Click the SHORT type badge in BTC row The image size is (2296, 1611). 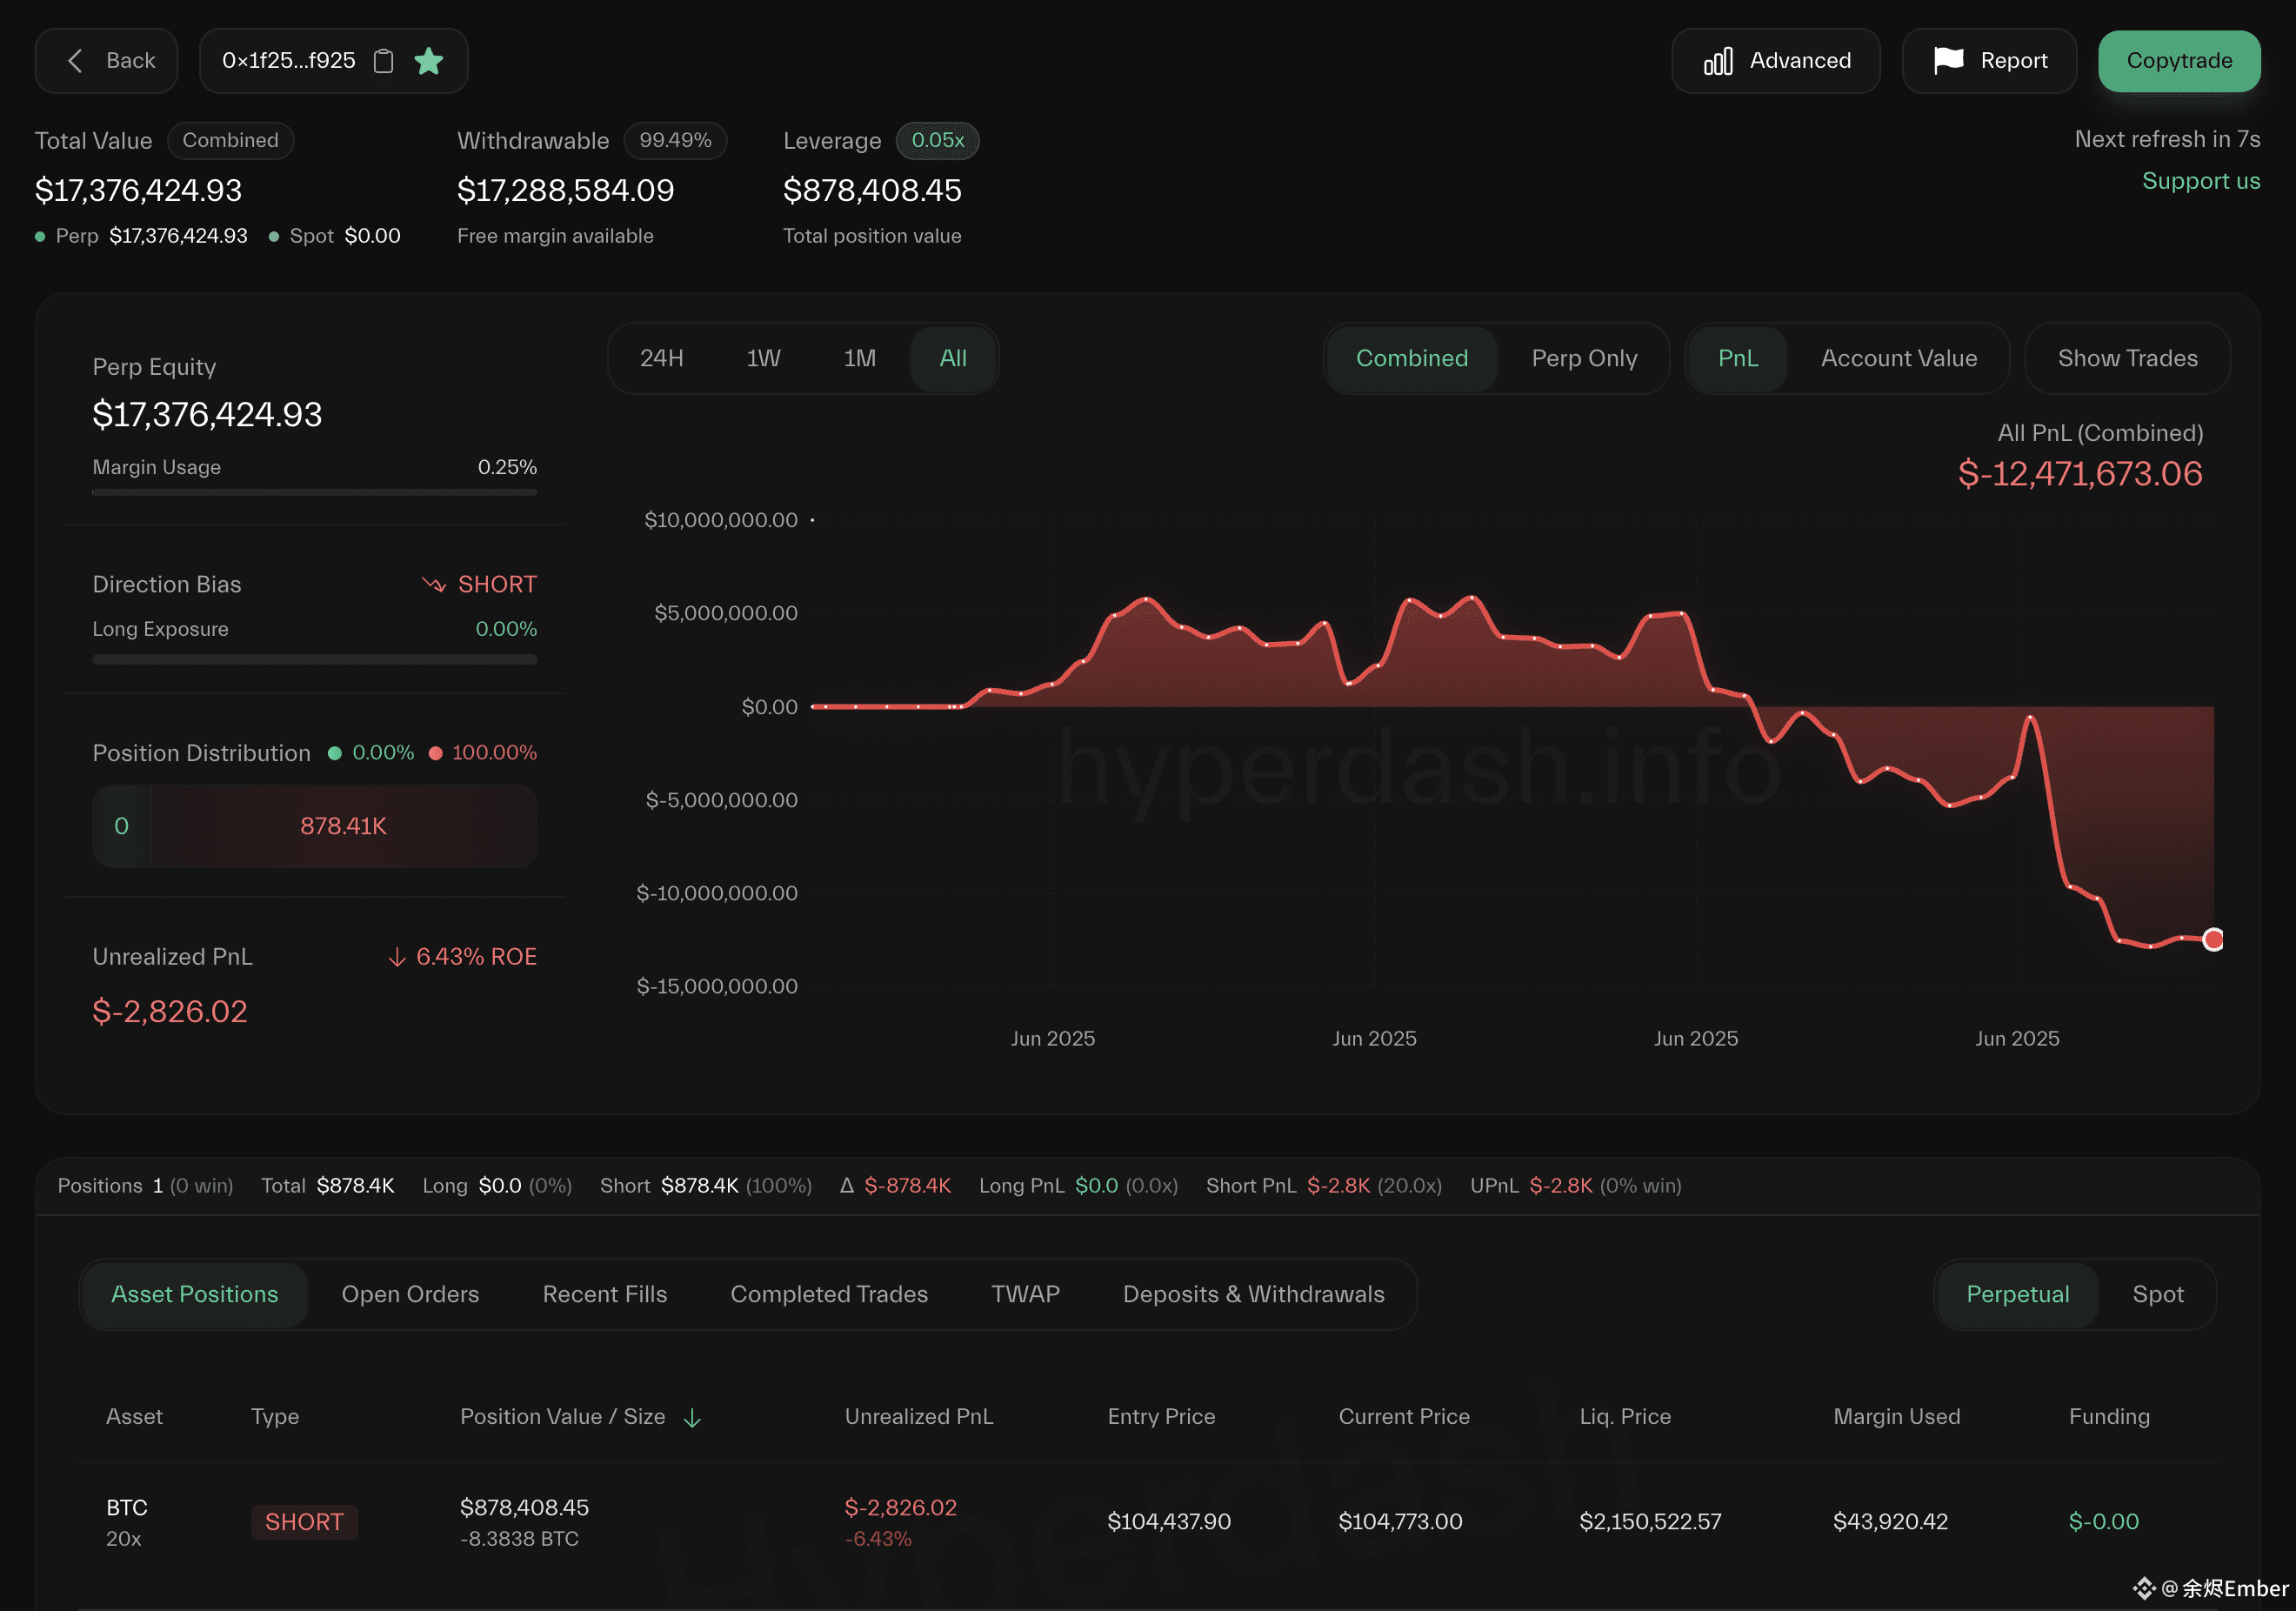[304, 1521]
